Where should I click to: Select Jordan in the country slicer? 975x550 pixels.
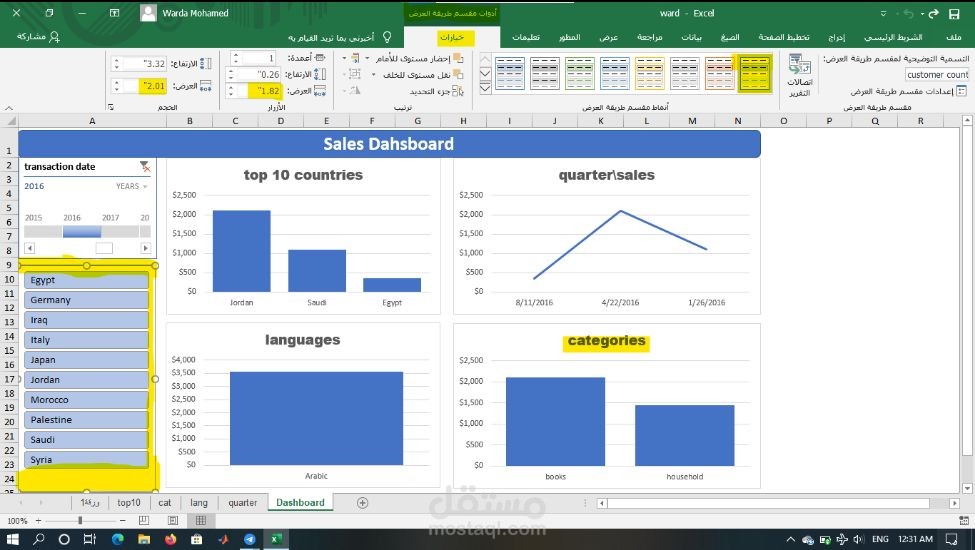[86, 380]
